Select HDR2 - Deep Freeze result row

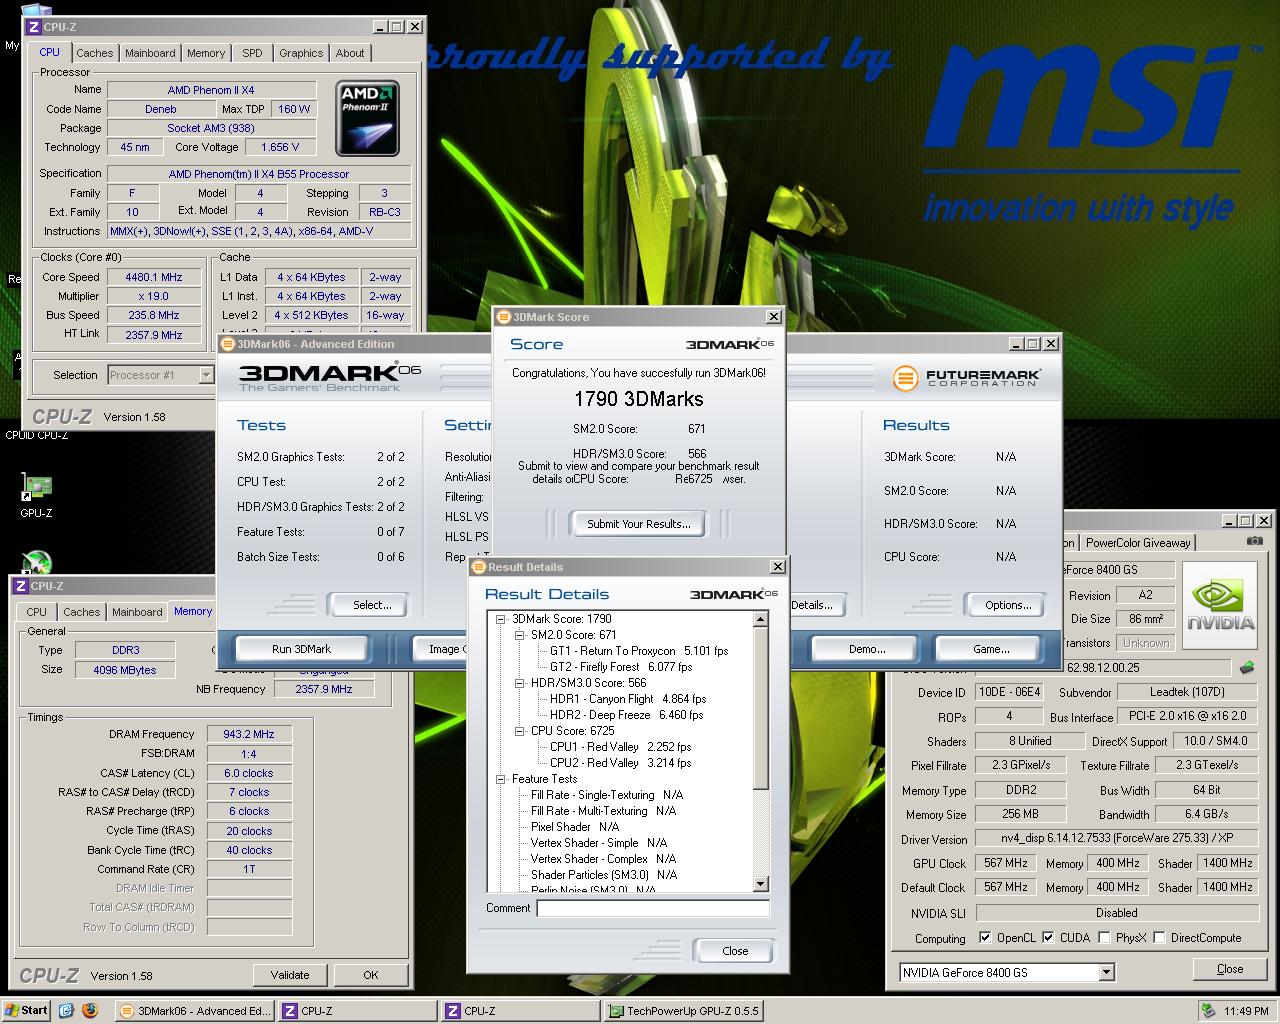pyautogui.click(x=626, y=715)
